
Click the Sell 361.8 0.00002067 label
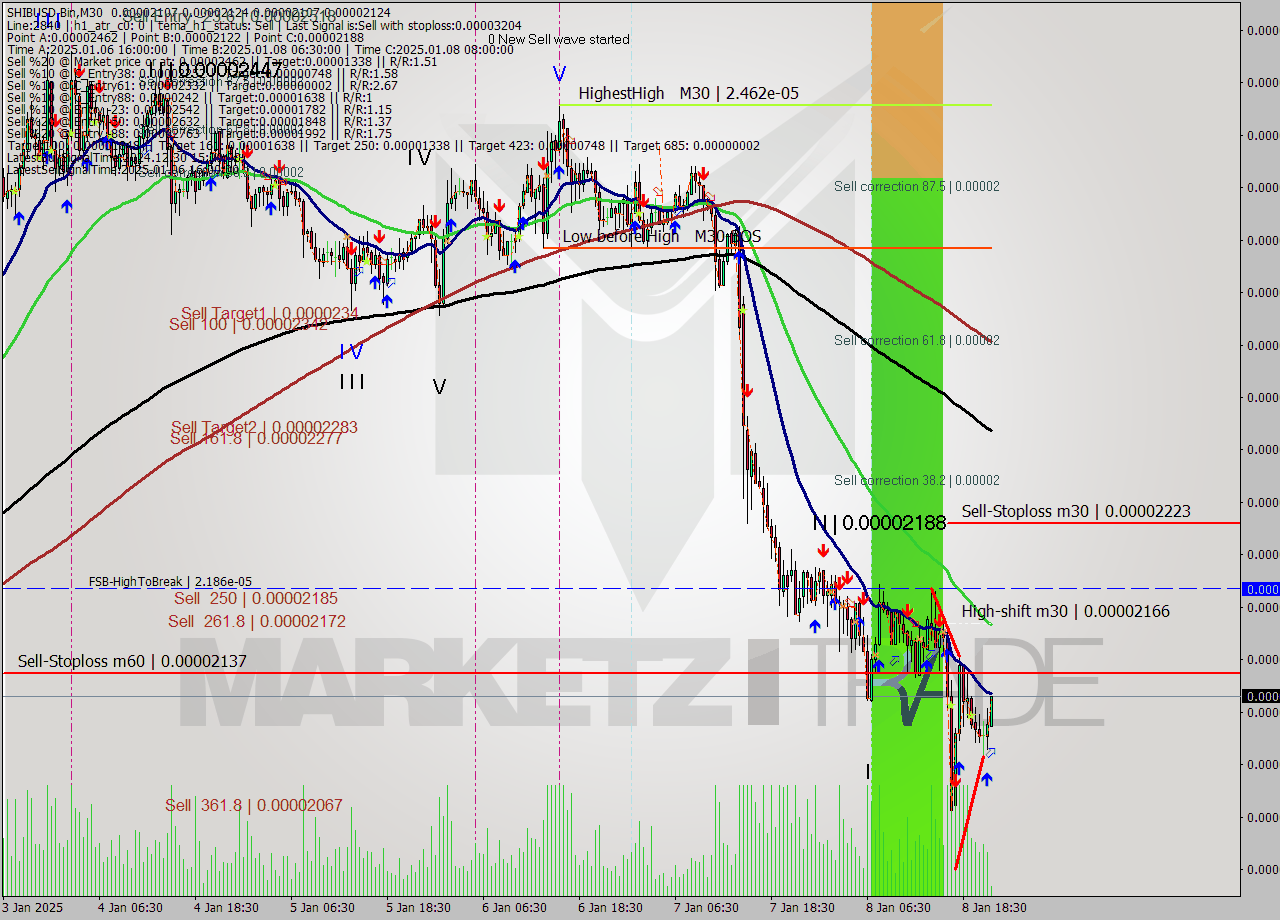click(254, 805)
